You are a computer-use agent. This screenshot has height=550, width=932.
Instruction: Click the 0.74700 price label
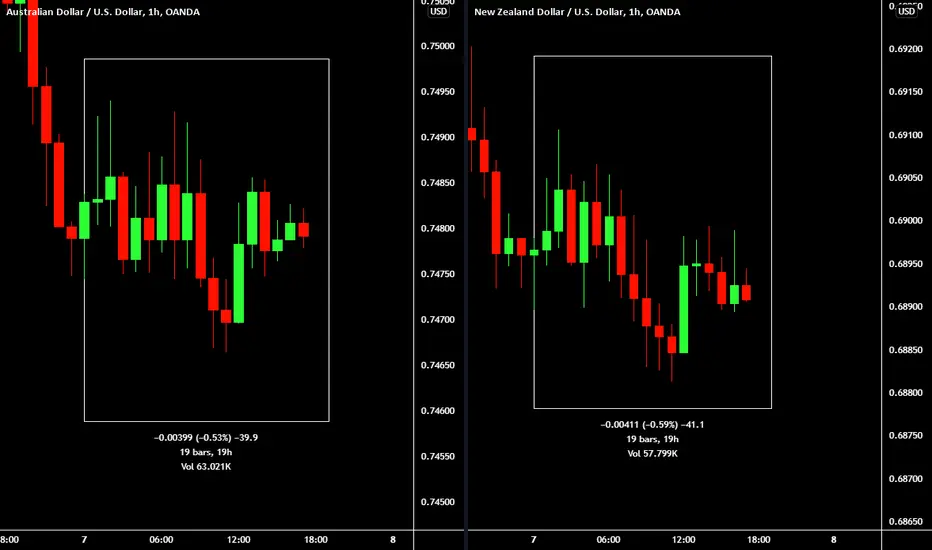[437, 320]
